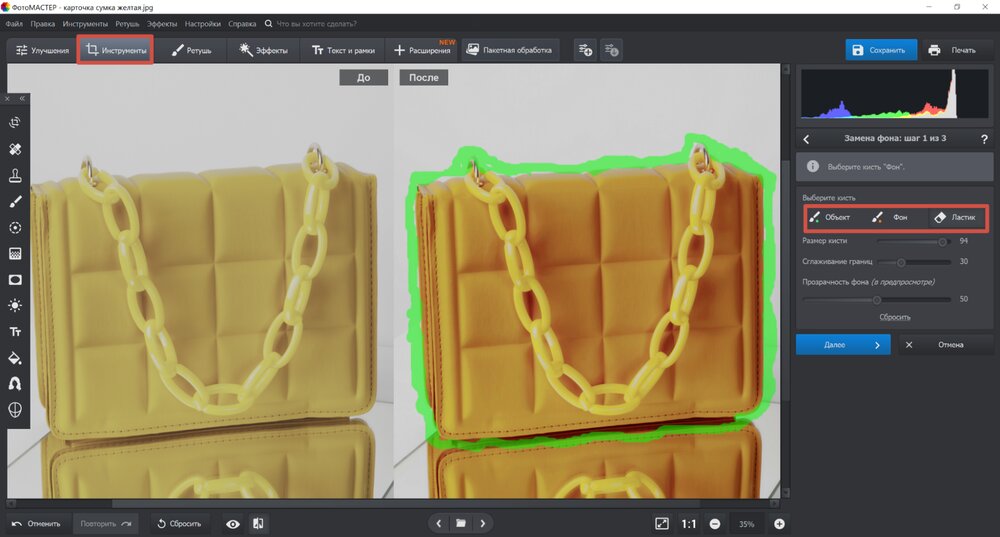The width and height of the screenshot is (1000, 537).
Task: Select the paint bucket fill tool
Action: (15, 357)
